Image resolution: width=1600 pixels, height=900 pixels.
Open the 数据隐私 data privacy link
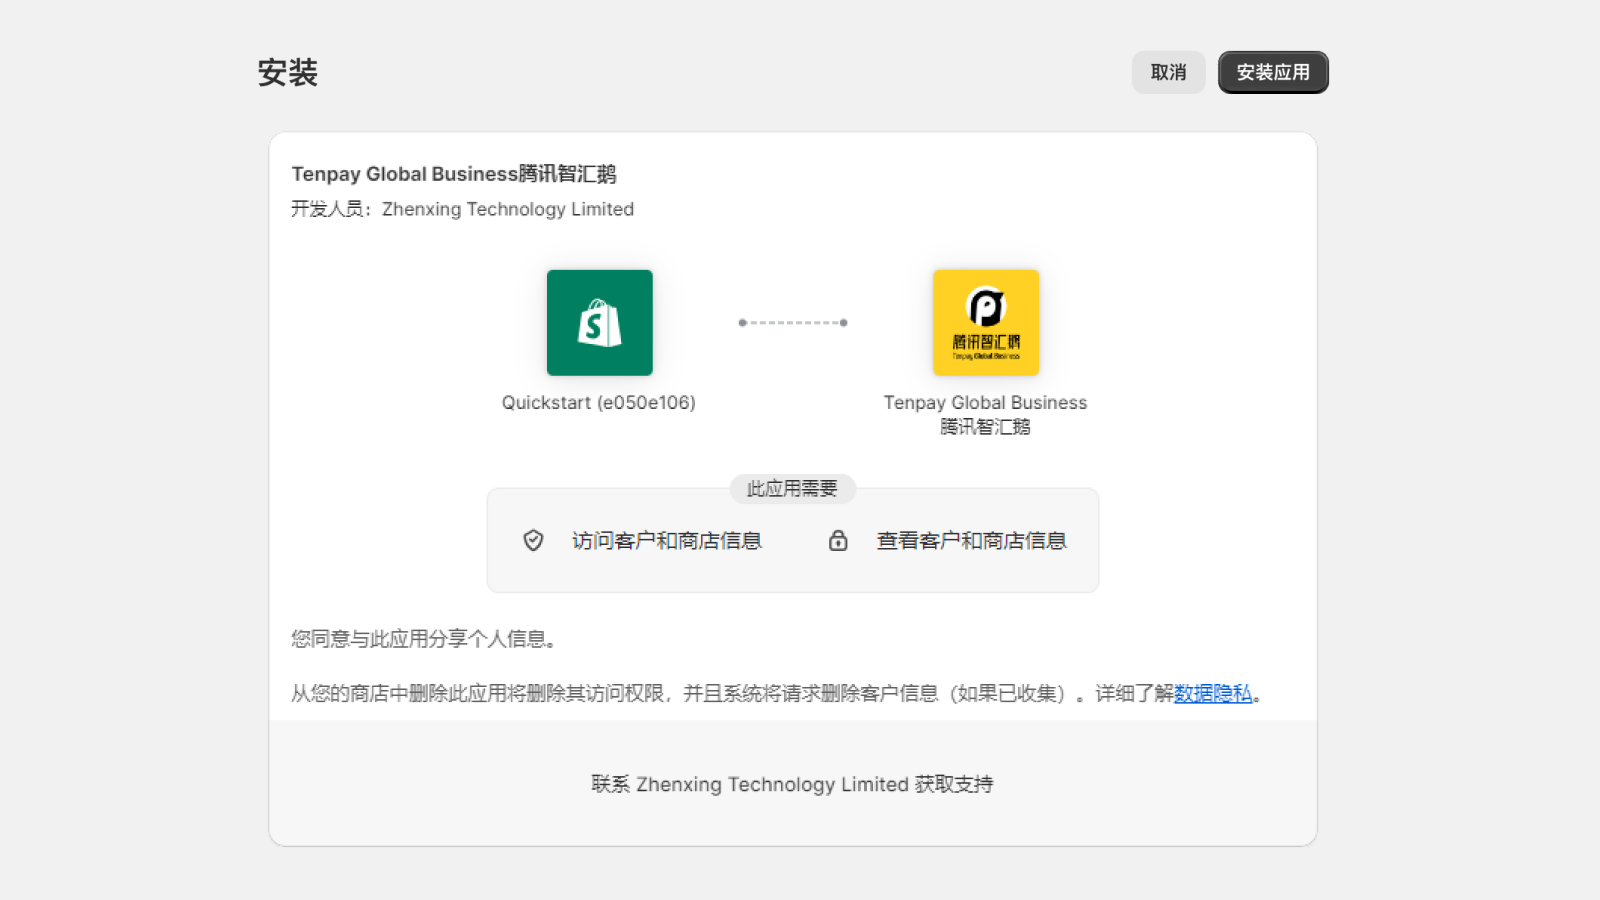pos(1213,693)
